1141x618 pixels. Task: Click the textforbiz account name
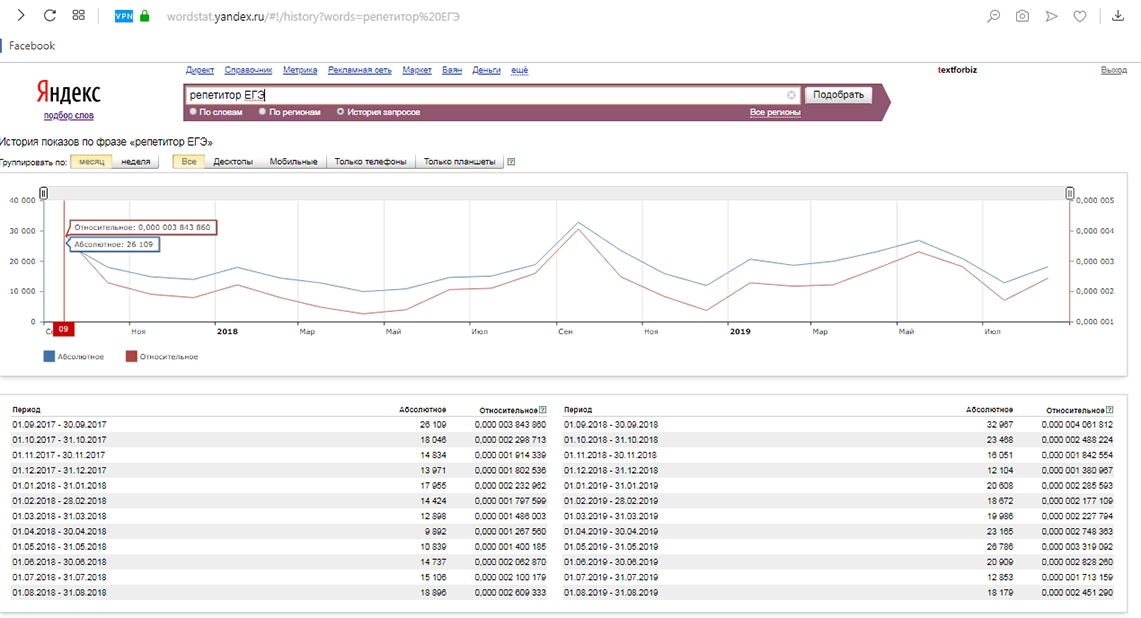click(957, 70)
